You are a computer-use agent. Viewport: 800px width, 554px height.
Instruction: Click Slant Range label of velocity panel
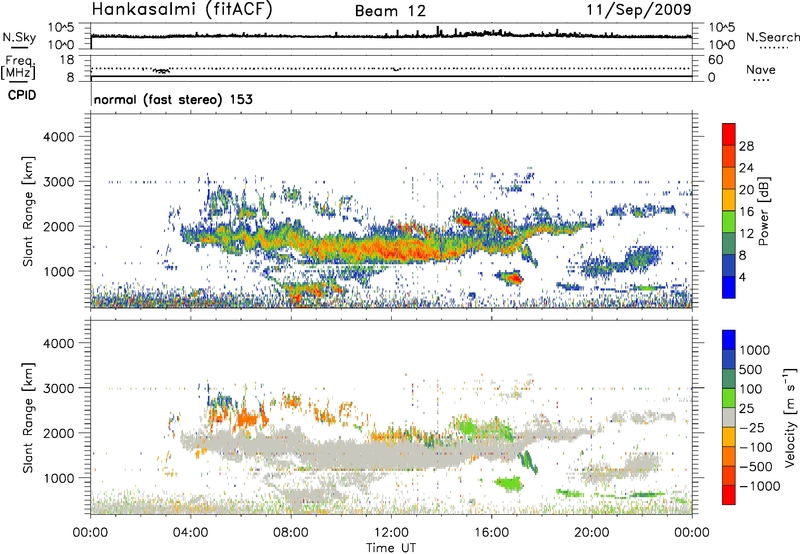click(28, 417)
